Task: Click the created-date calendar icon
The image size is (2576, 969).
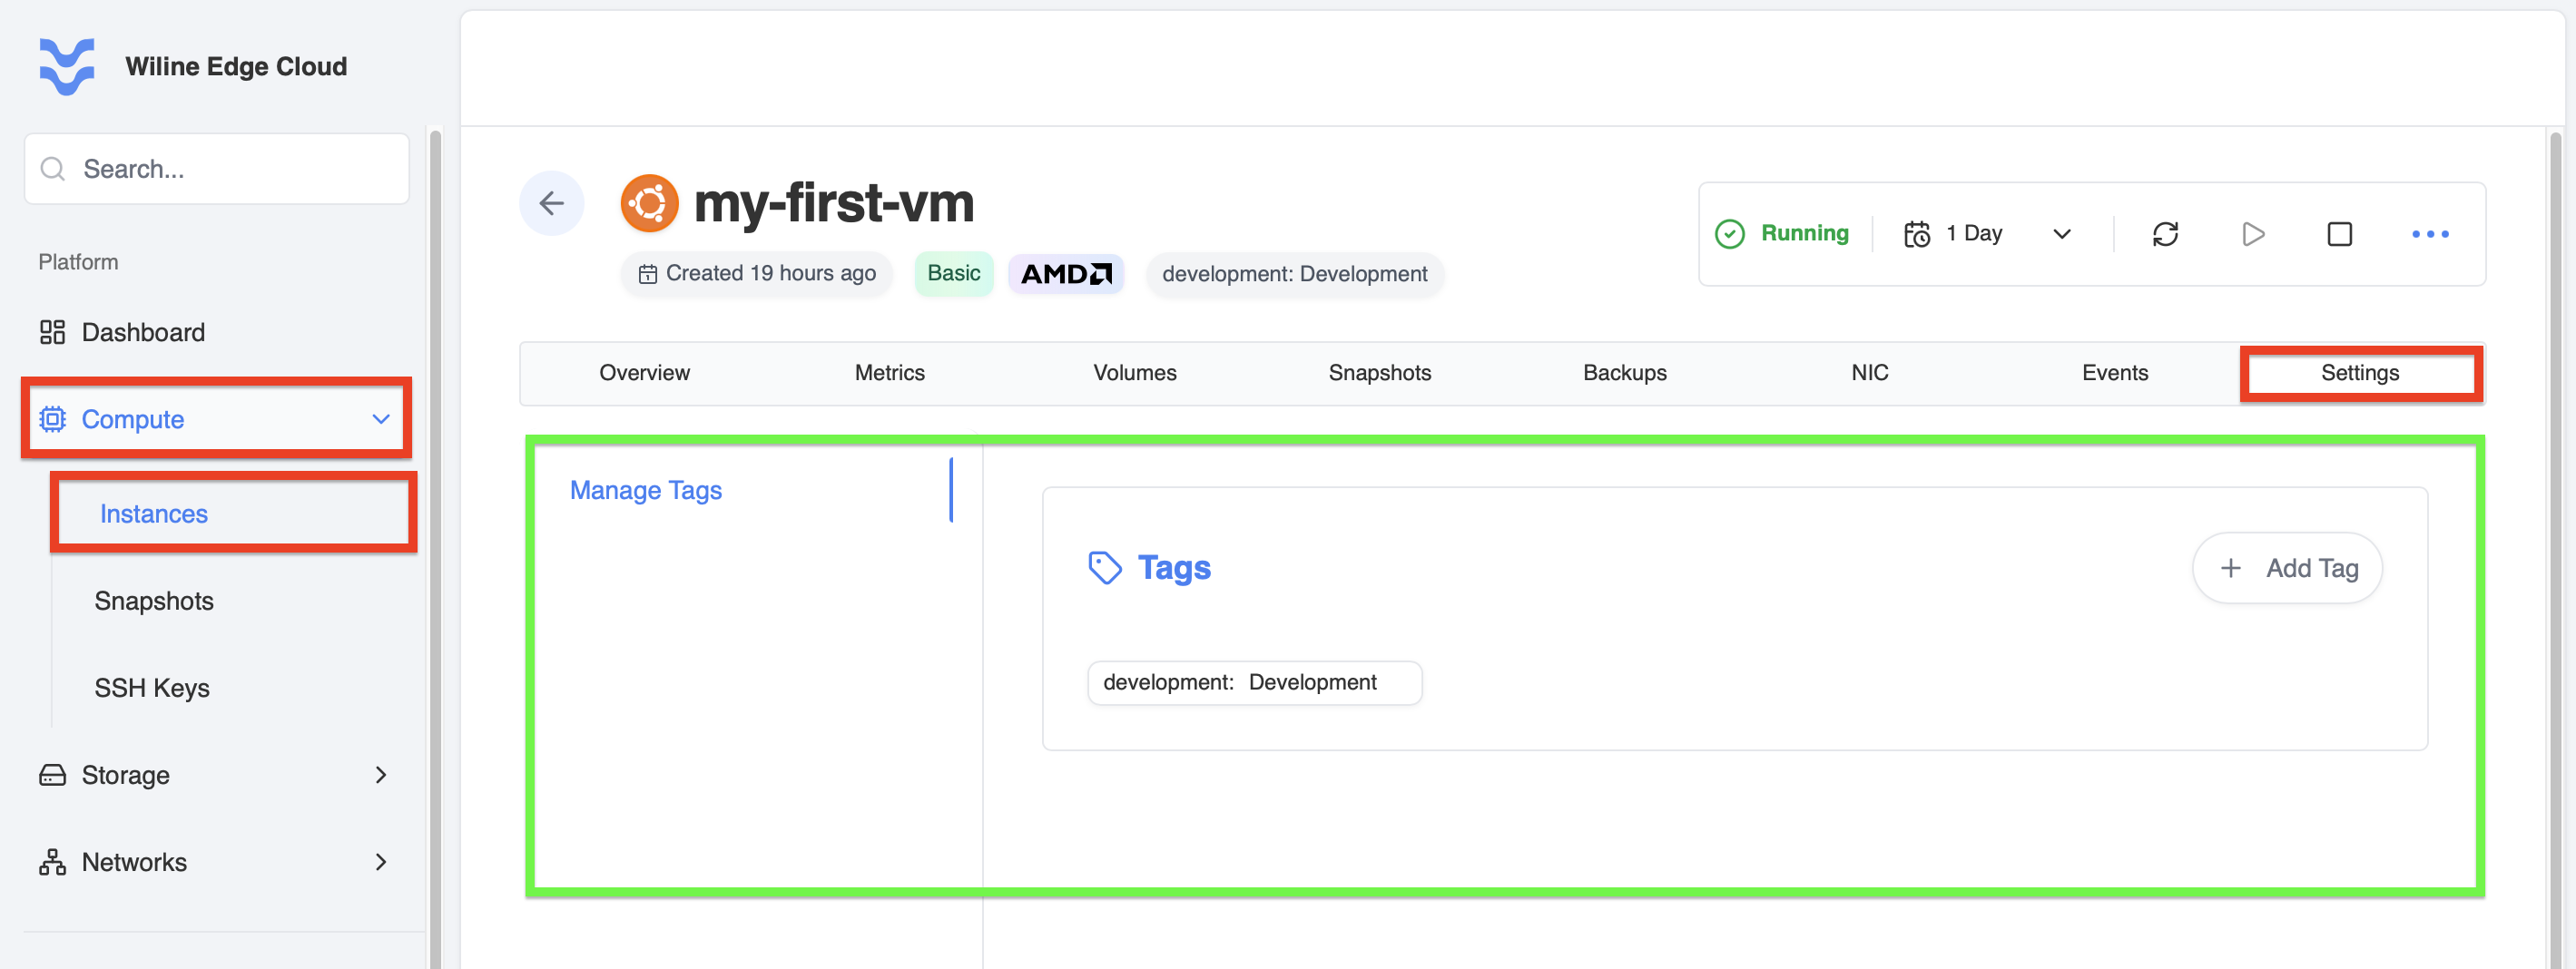Action: pos(648,274)
